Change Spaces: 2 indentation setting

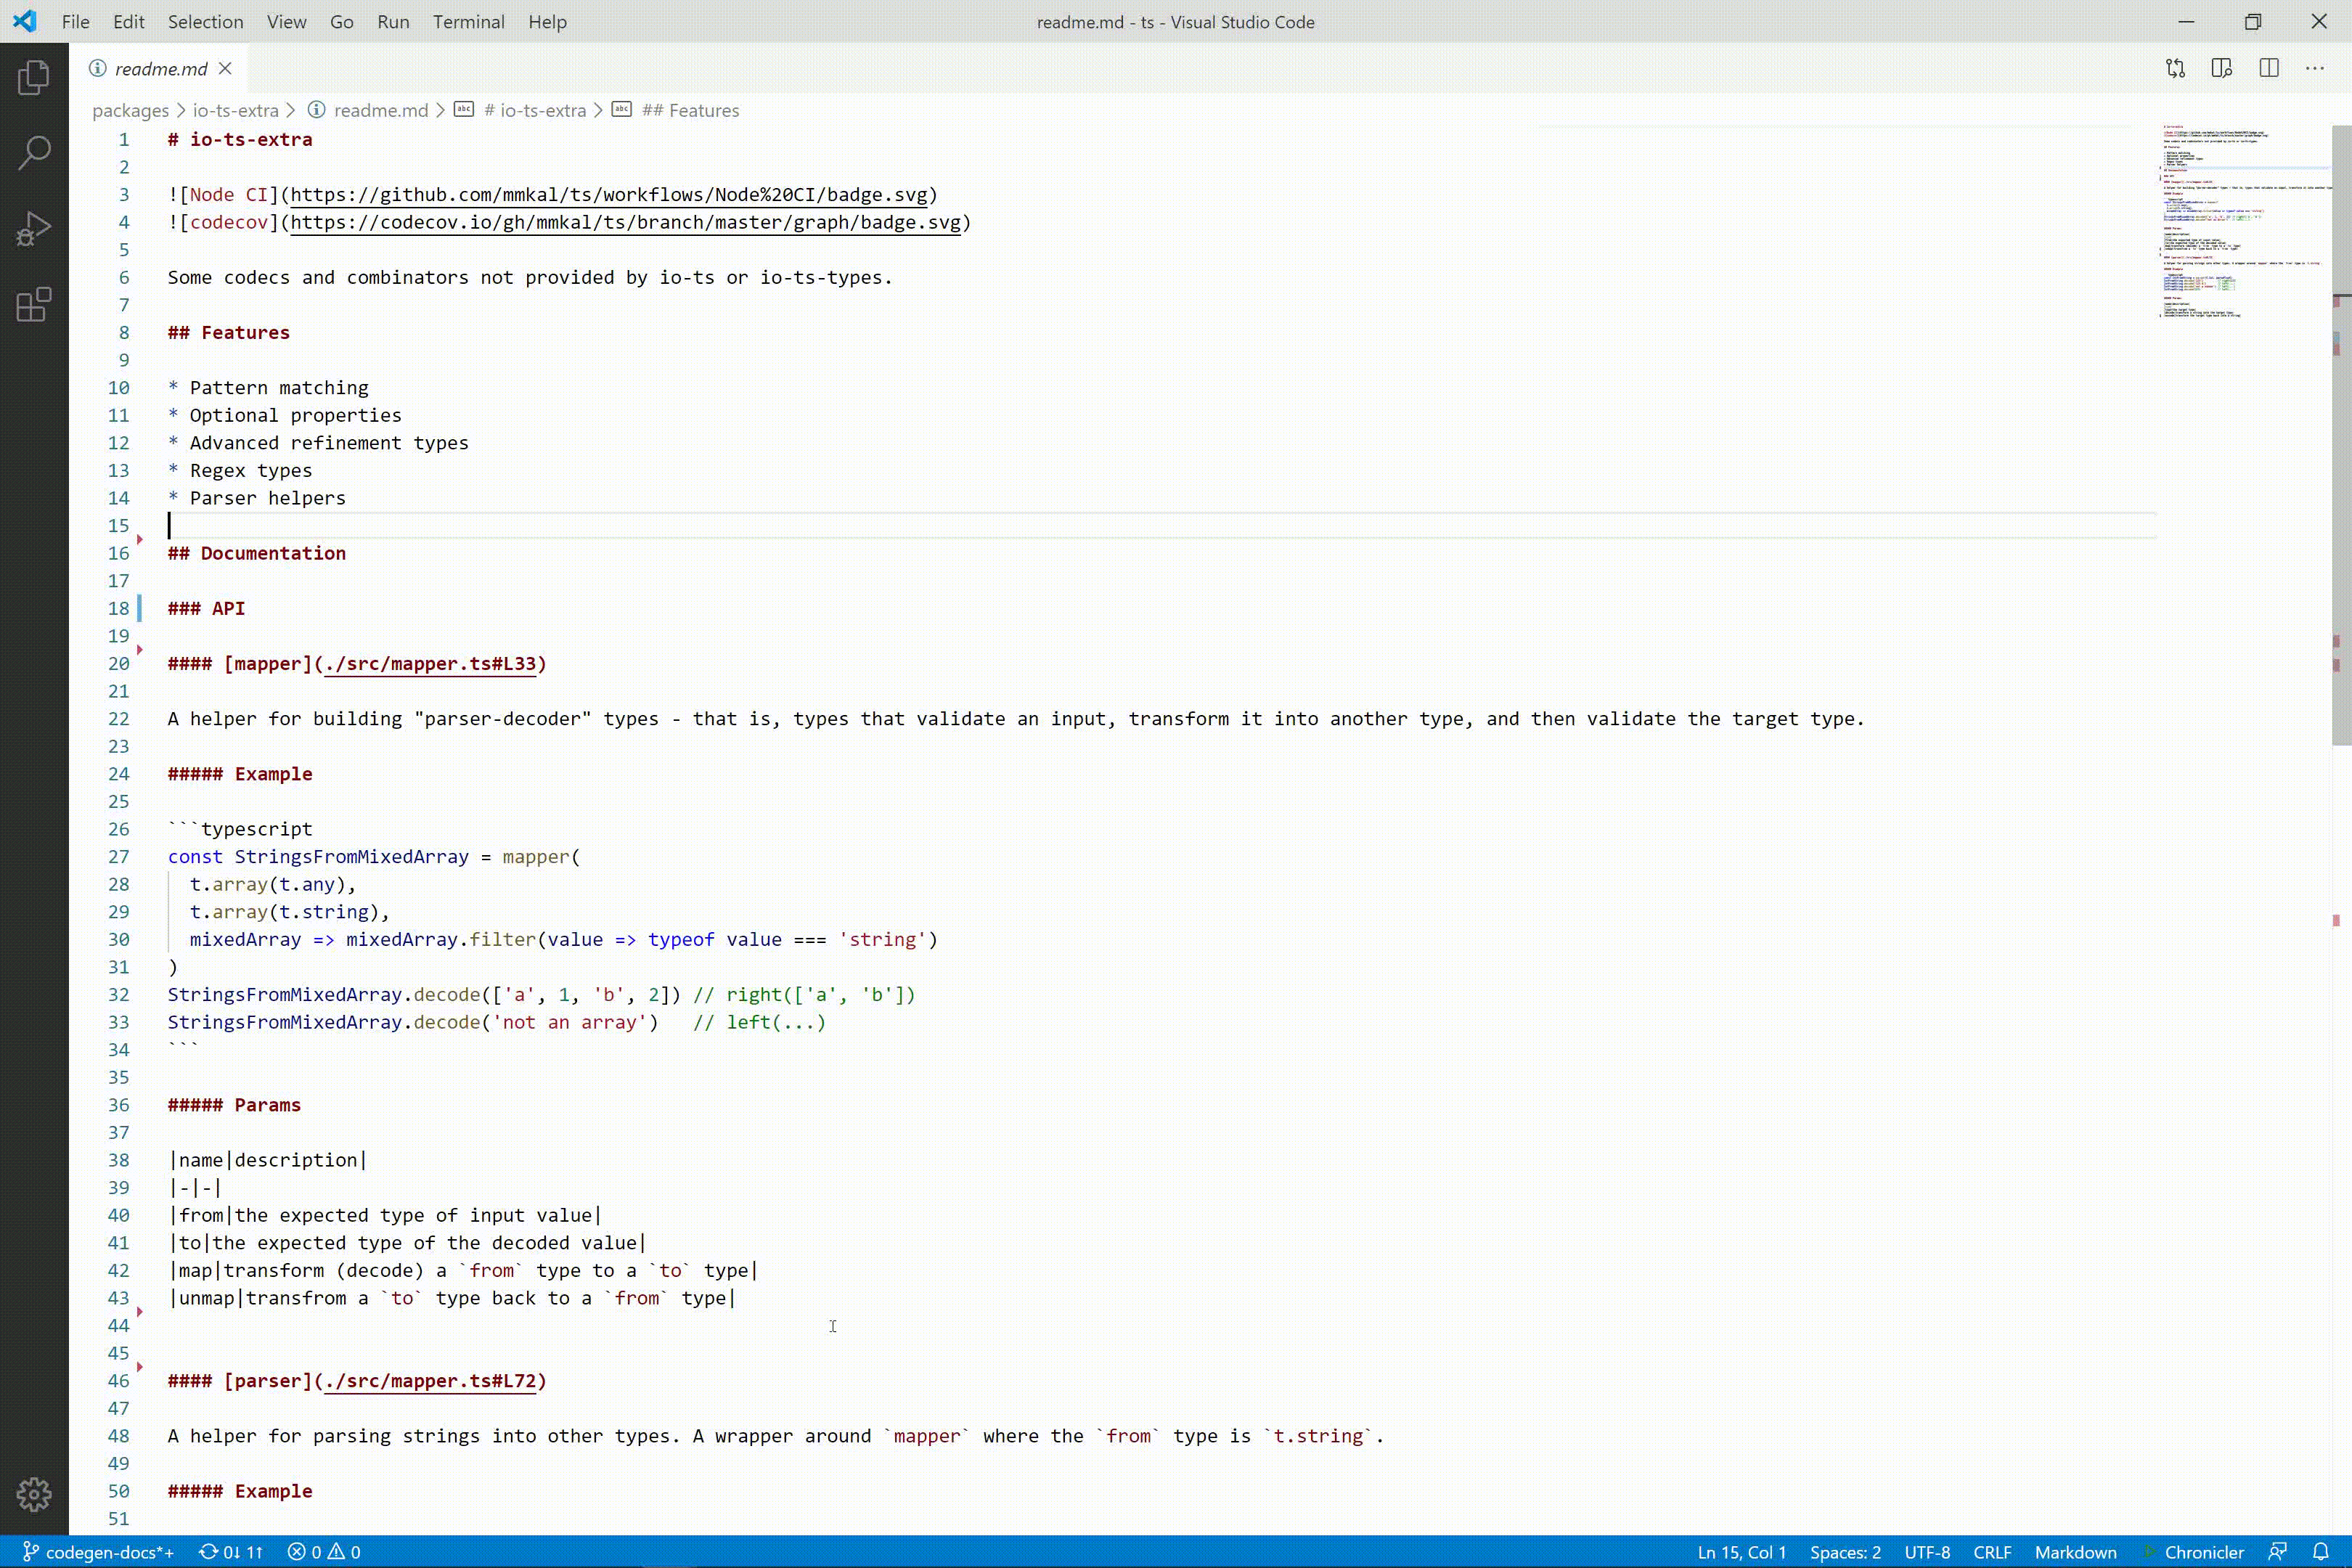1845,1552
